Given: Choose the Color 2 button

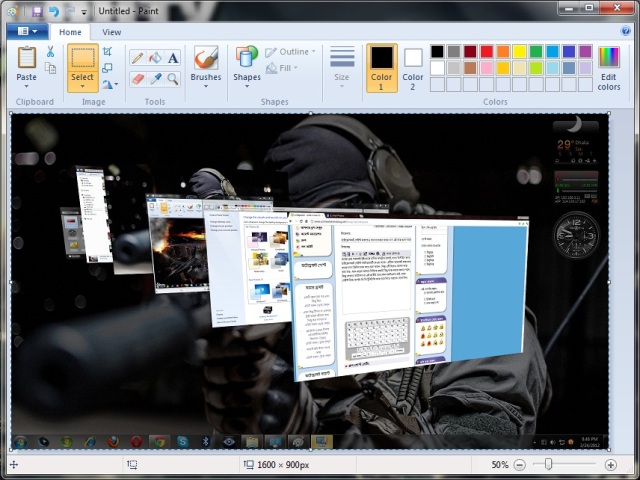Looking at the screenshot, I should pos(413,68).
